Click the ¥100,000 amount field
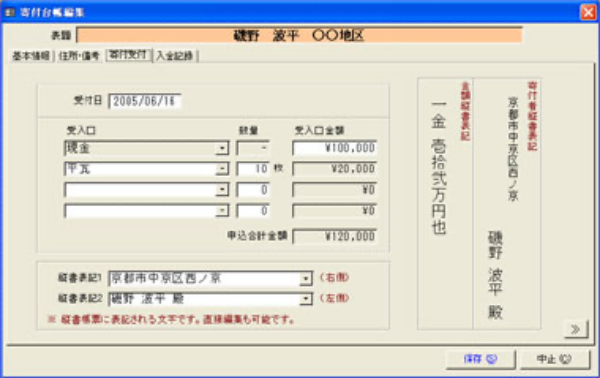 334,148
